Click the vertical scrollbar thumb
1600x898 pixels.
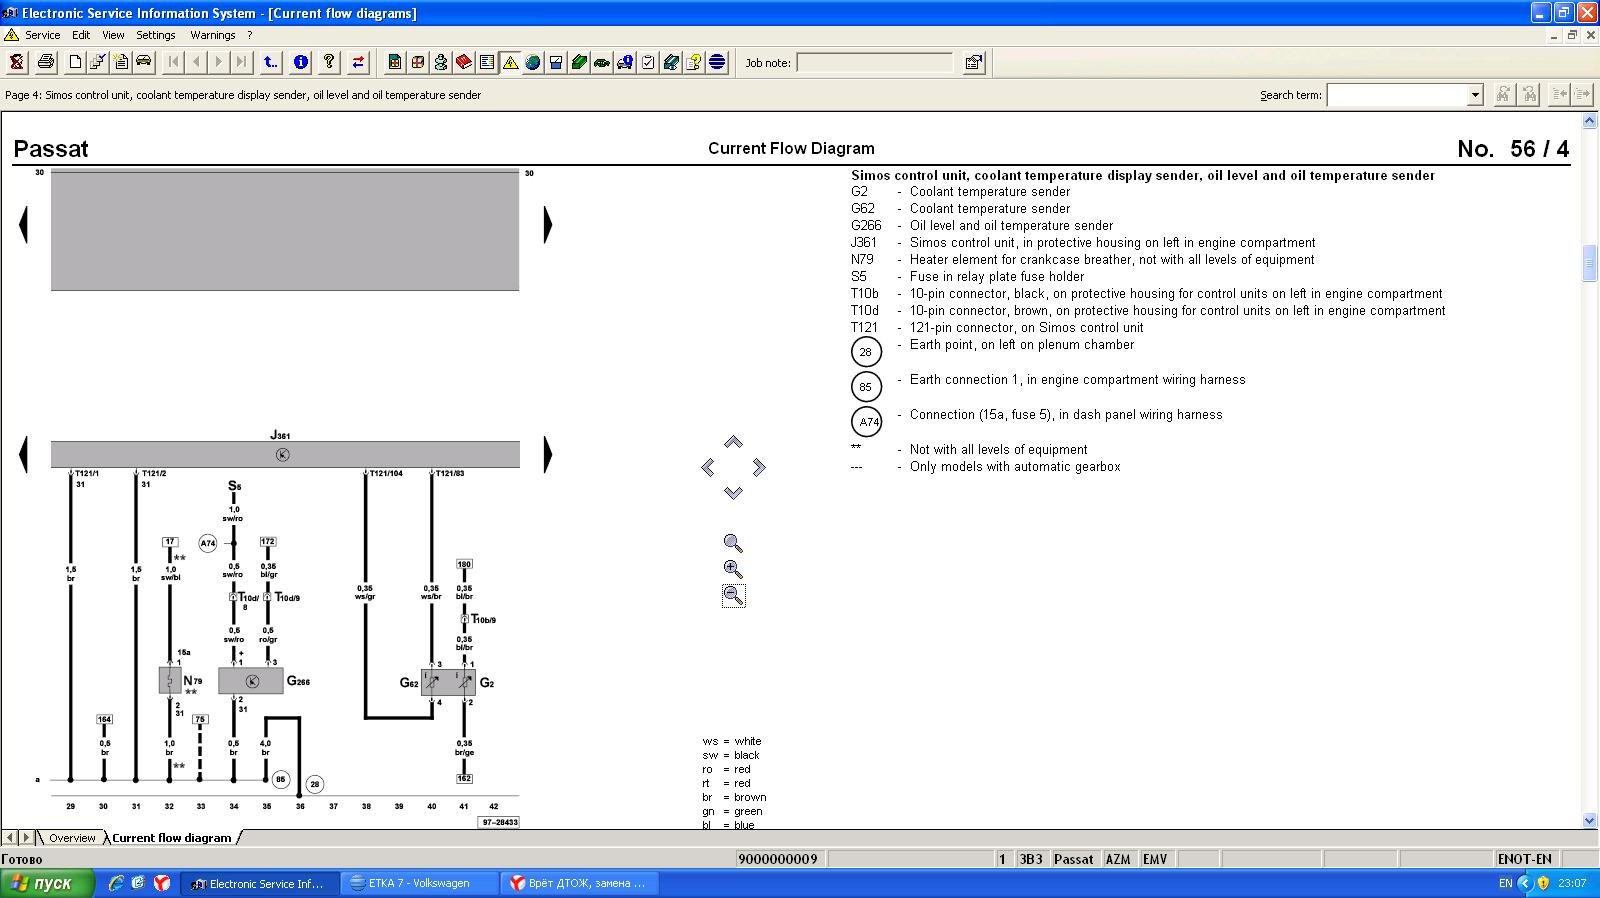1590,264
